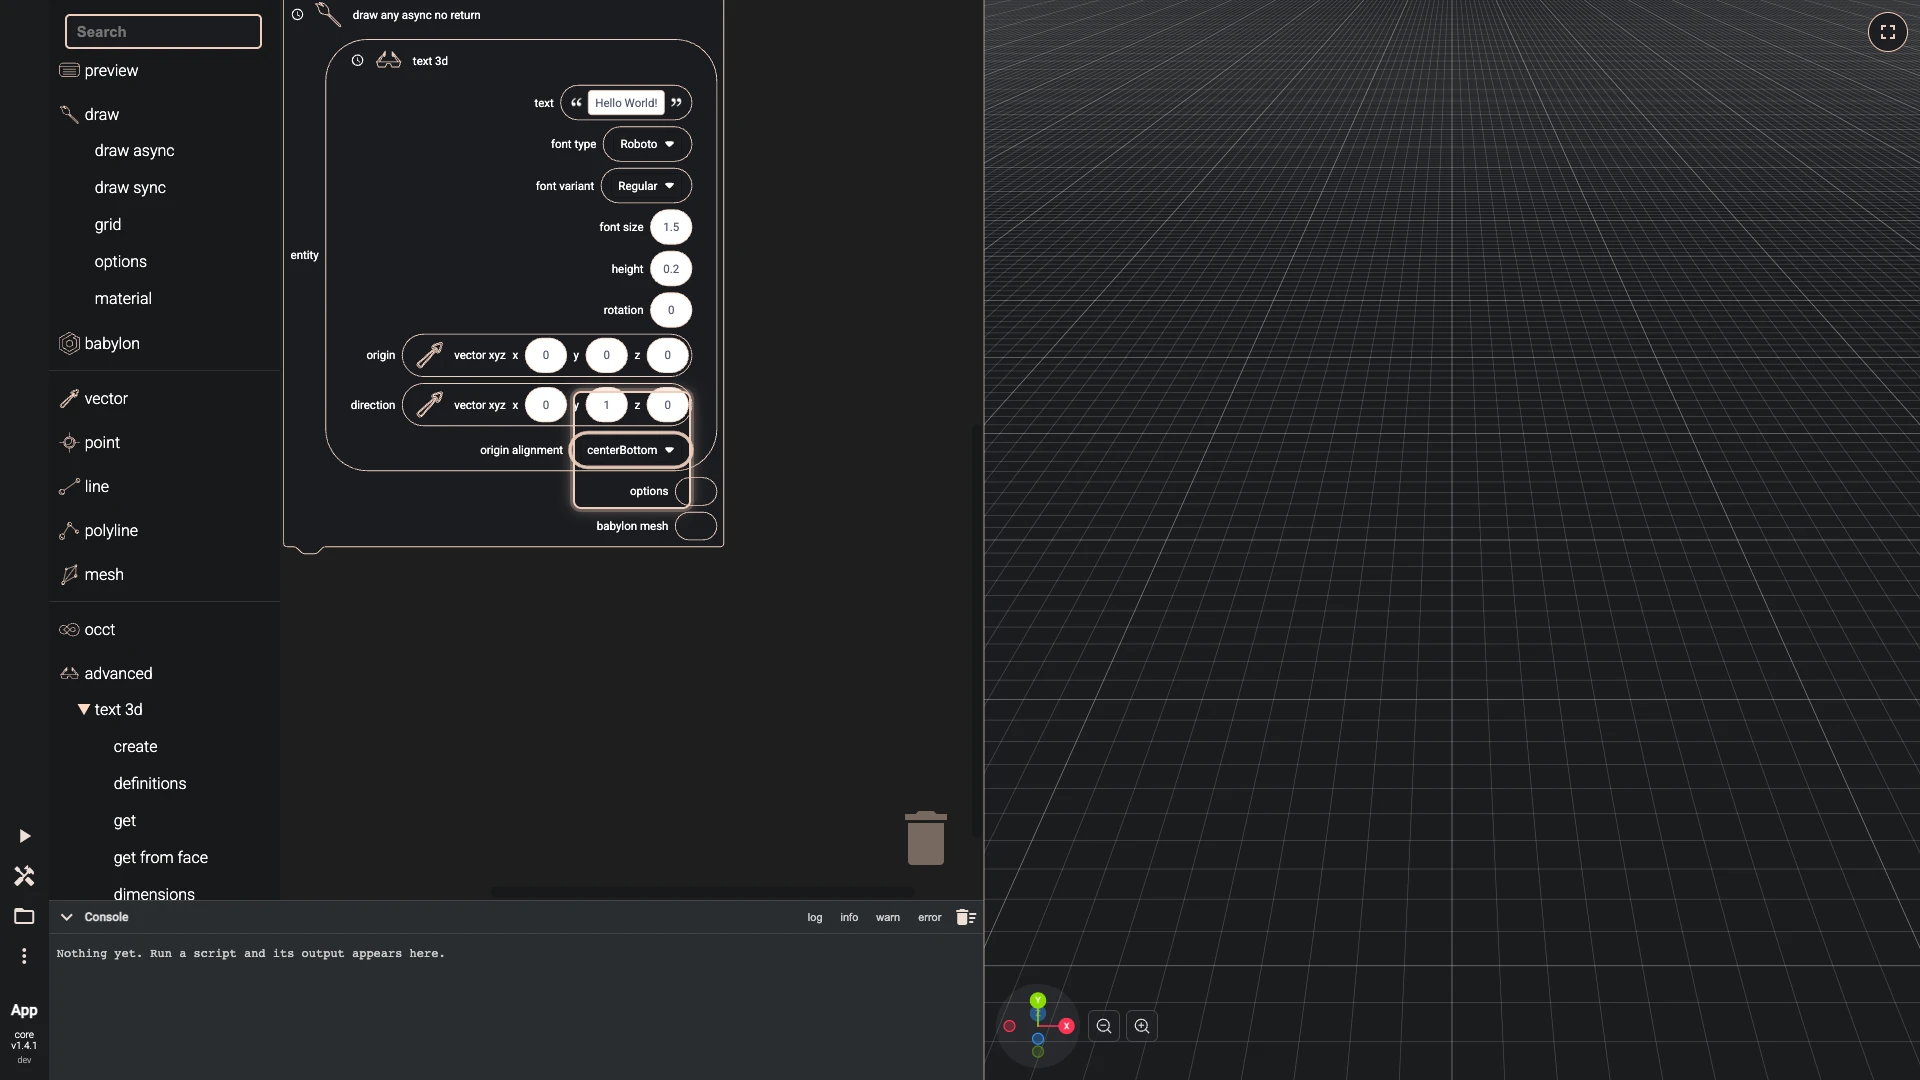Click the clock icon on the text 3d block
The height and width of the screenshot is (1080, 1920).
(357, 61)
